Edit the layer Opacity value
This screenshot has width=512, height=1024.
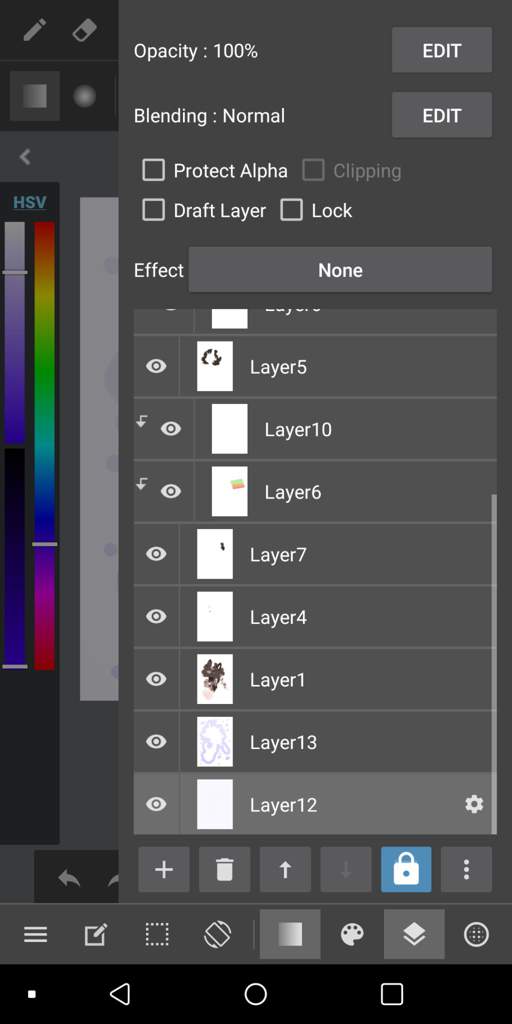pyautogui.click(x=441, y=50)
